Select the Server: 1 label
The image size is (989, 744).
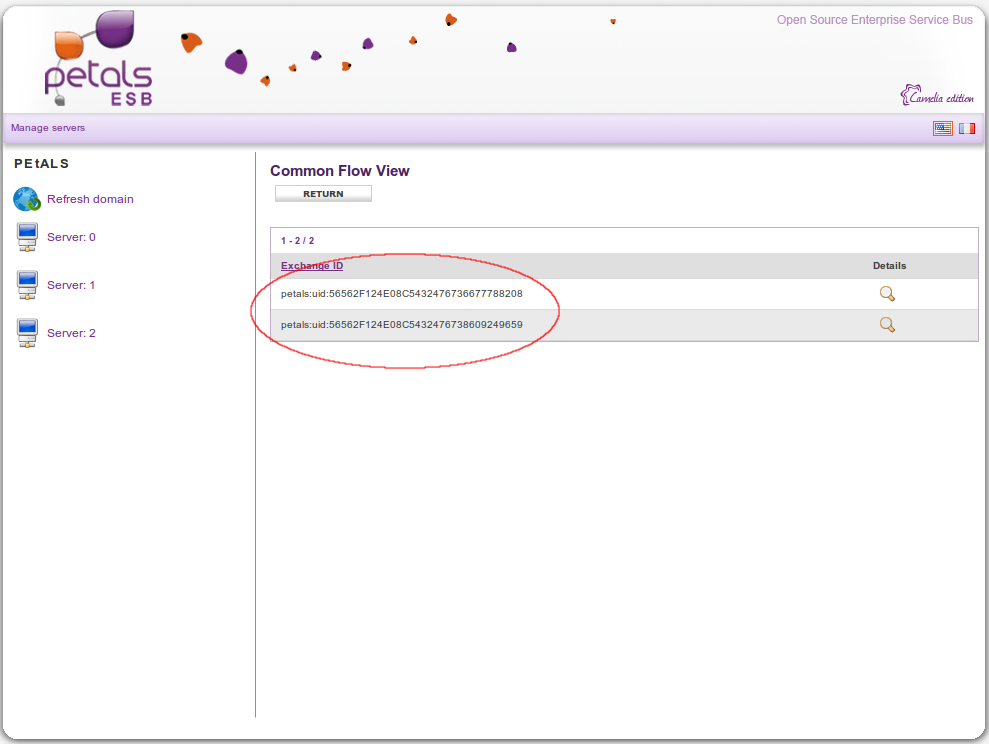point(71,285)
